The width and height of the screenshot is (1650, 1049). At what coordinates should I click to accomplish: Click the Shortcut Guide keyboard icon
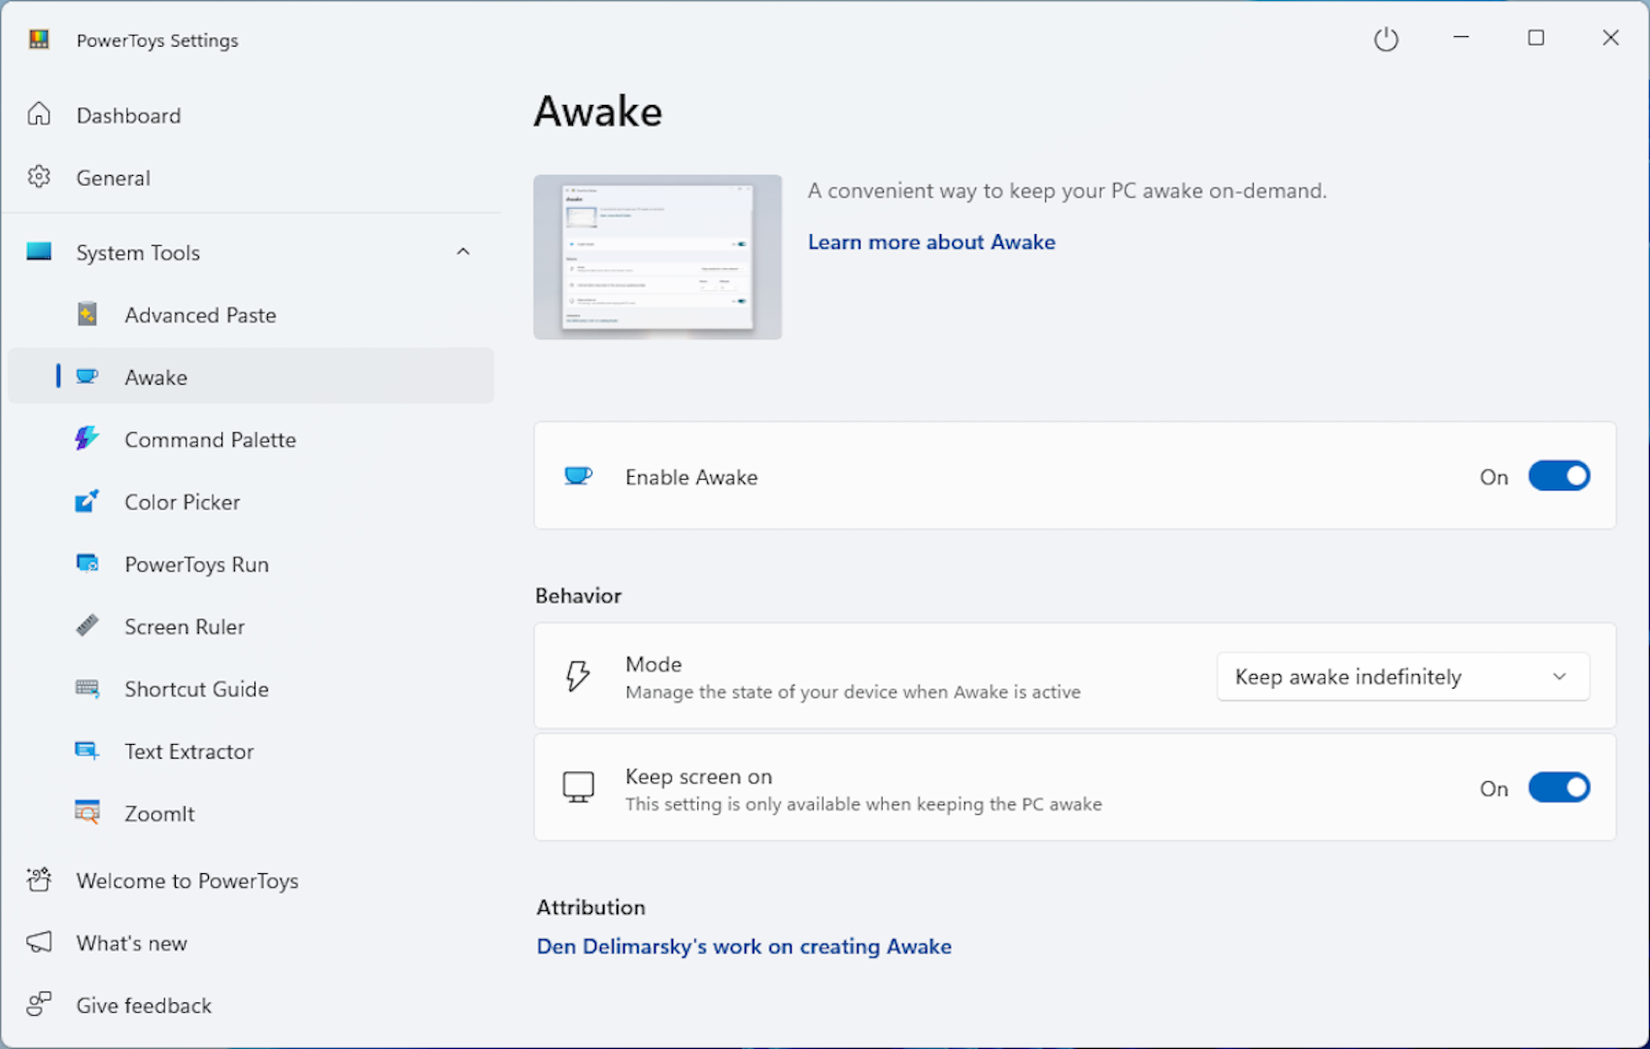(87, 688)
